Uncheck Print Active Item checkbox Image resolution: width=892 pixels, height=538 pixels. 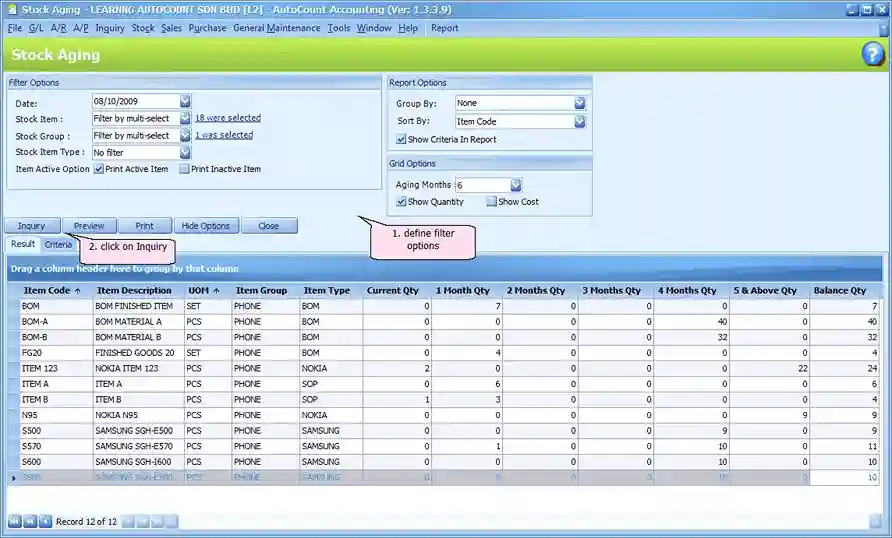[99, 169]
